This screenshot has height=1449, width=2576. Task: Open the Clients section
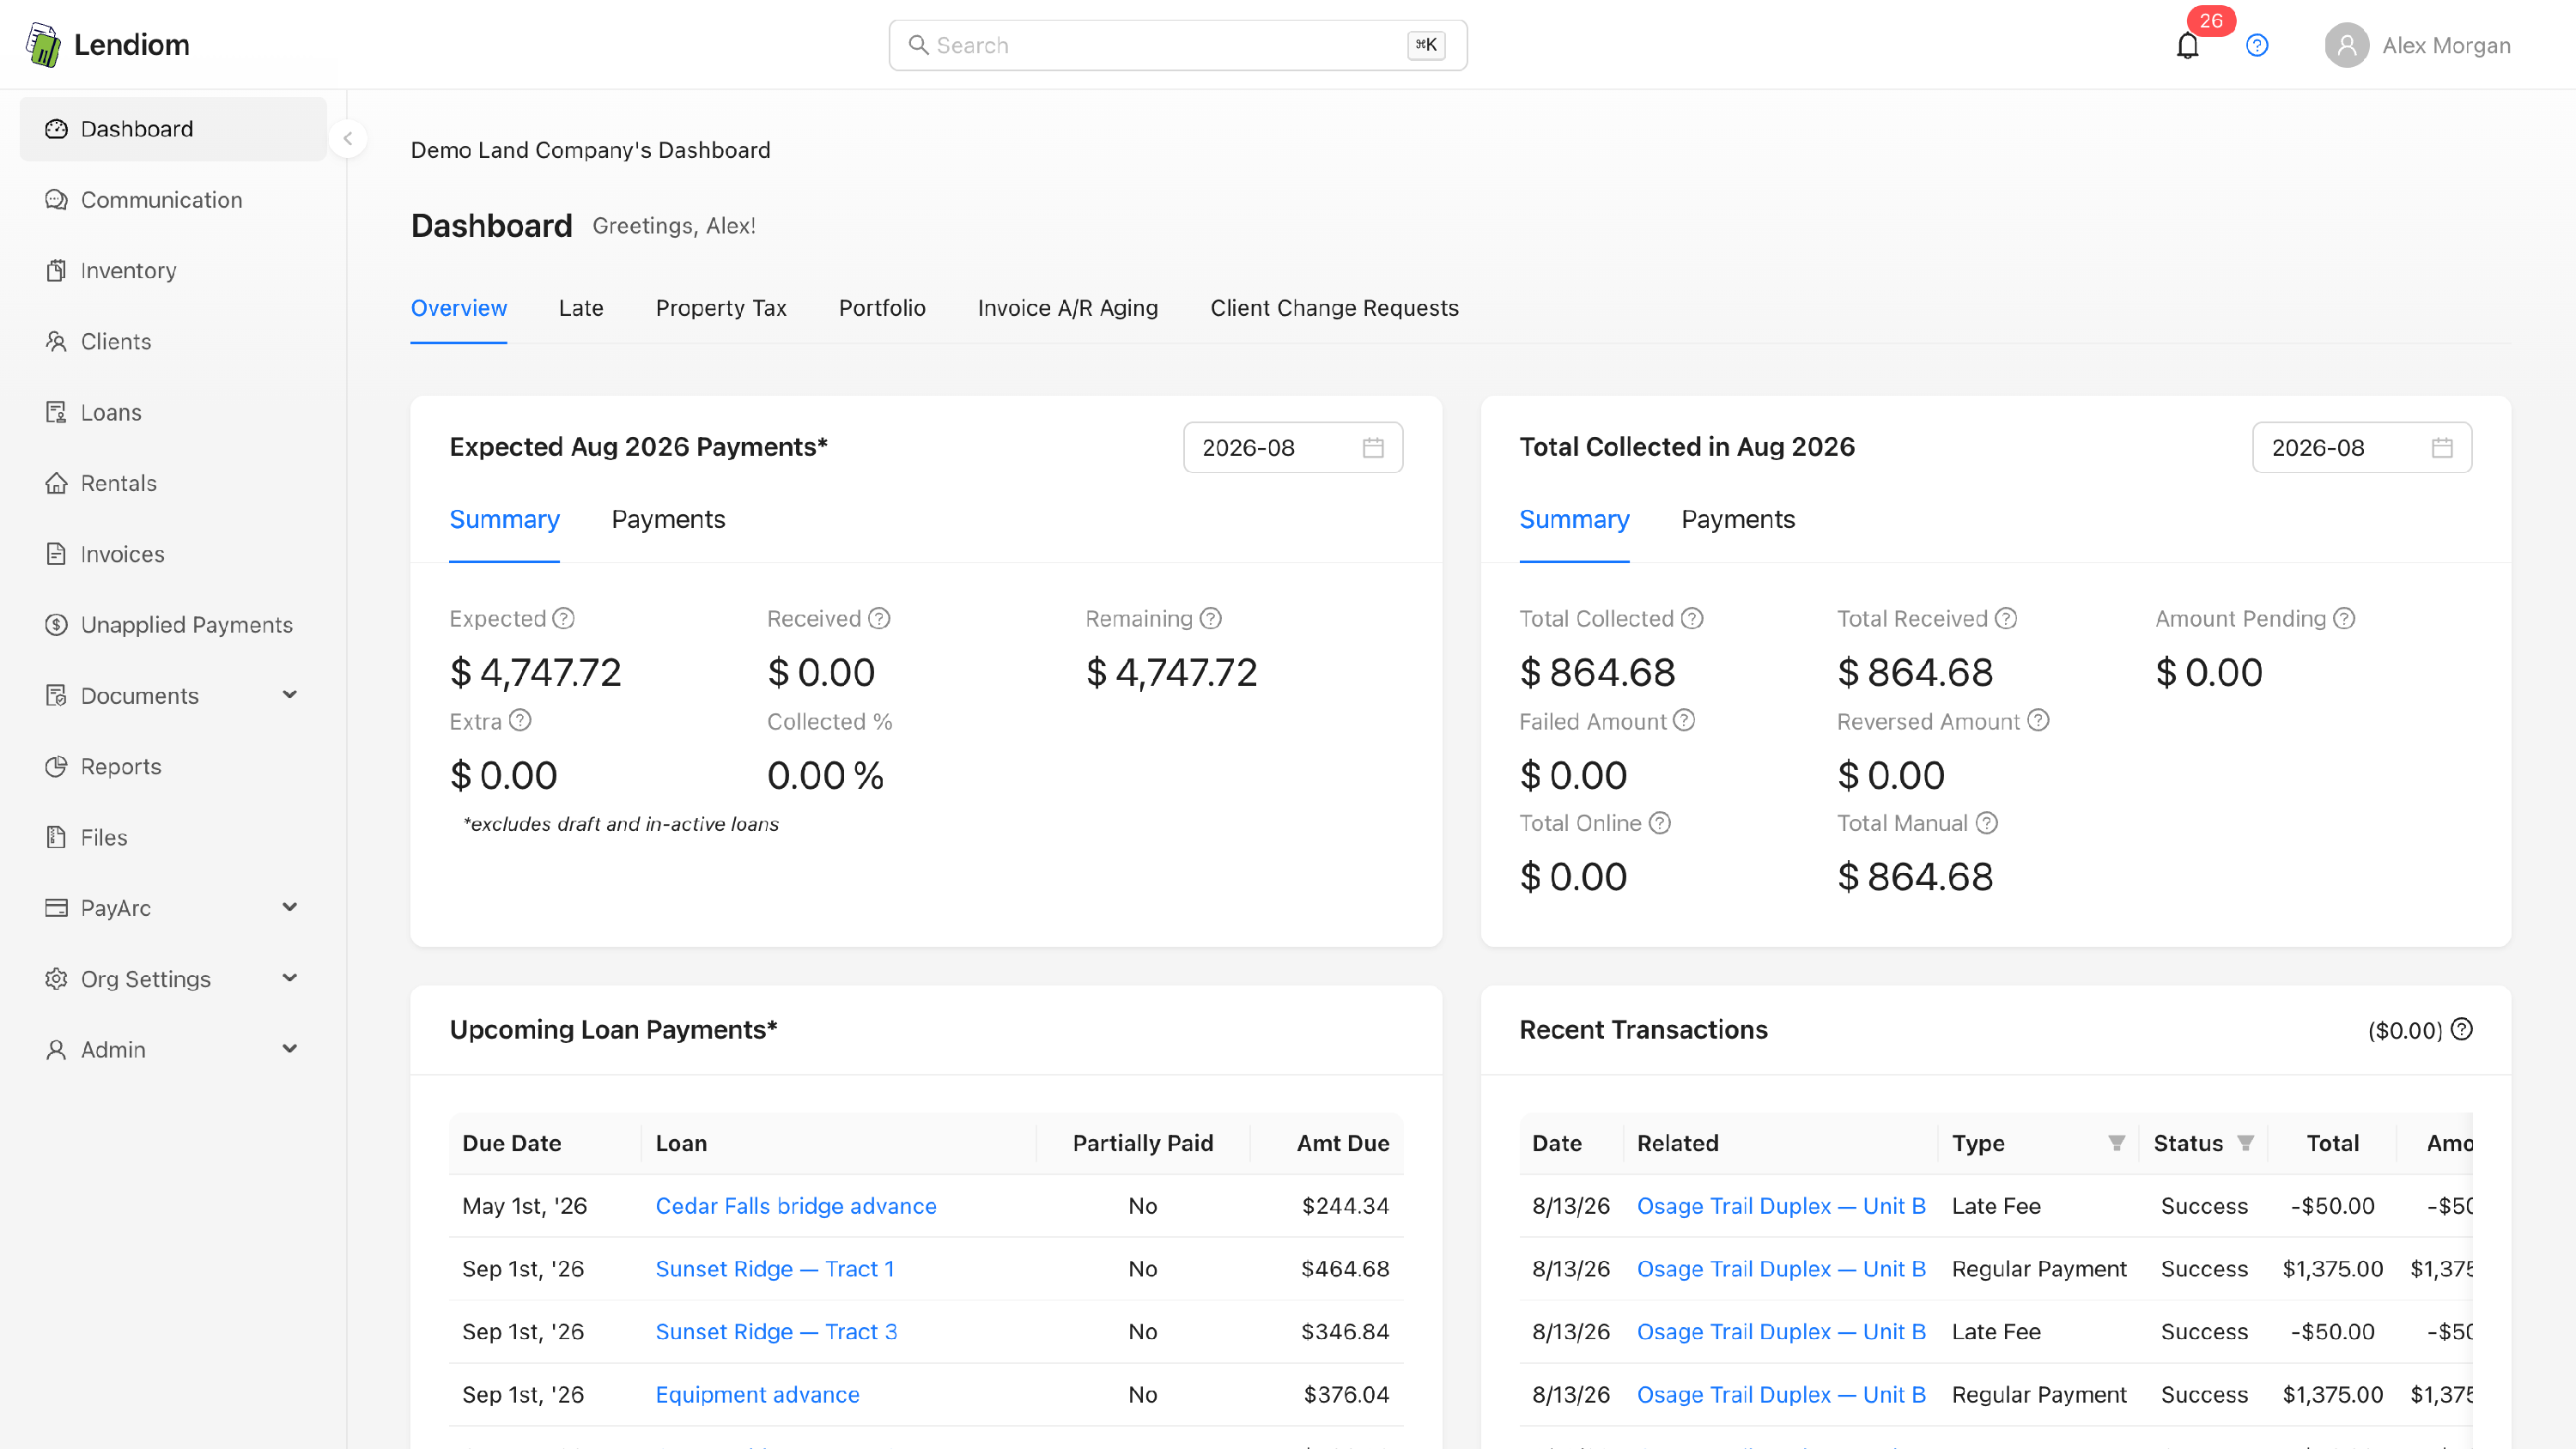coord(173,342)
